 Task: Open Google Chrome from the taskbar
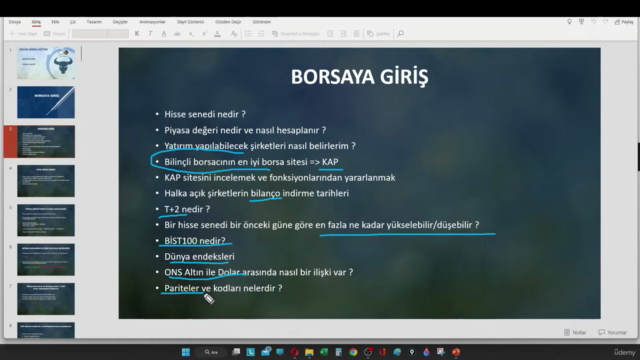point(353,352)
